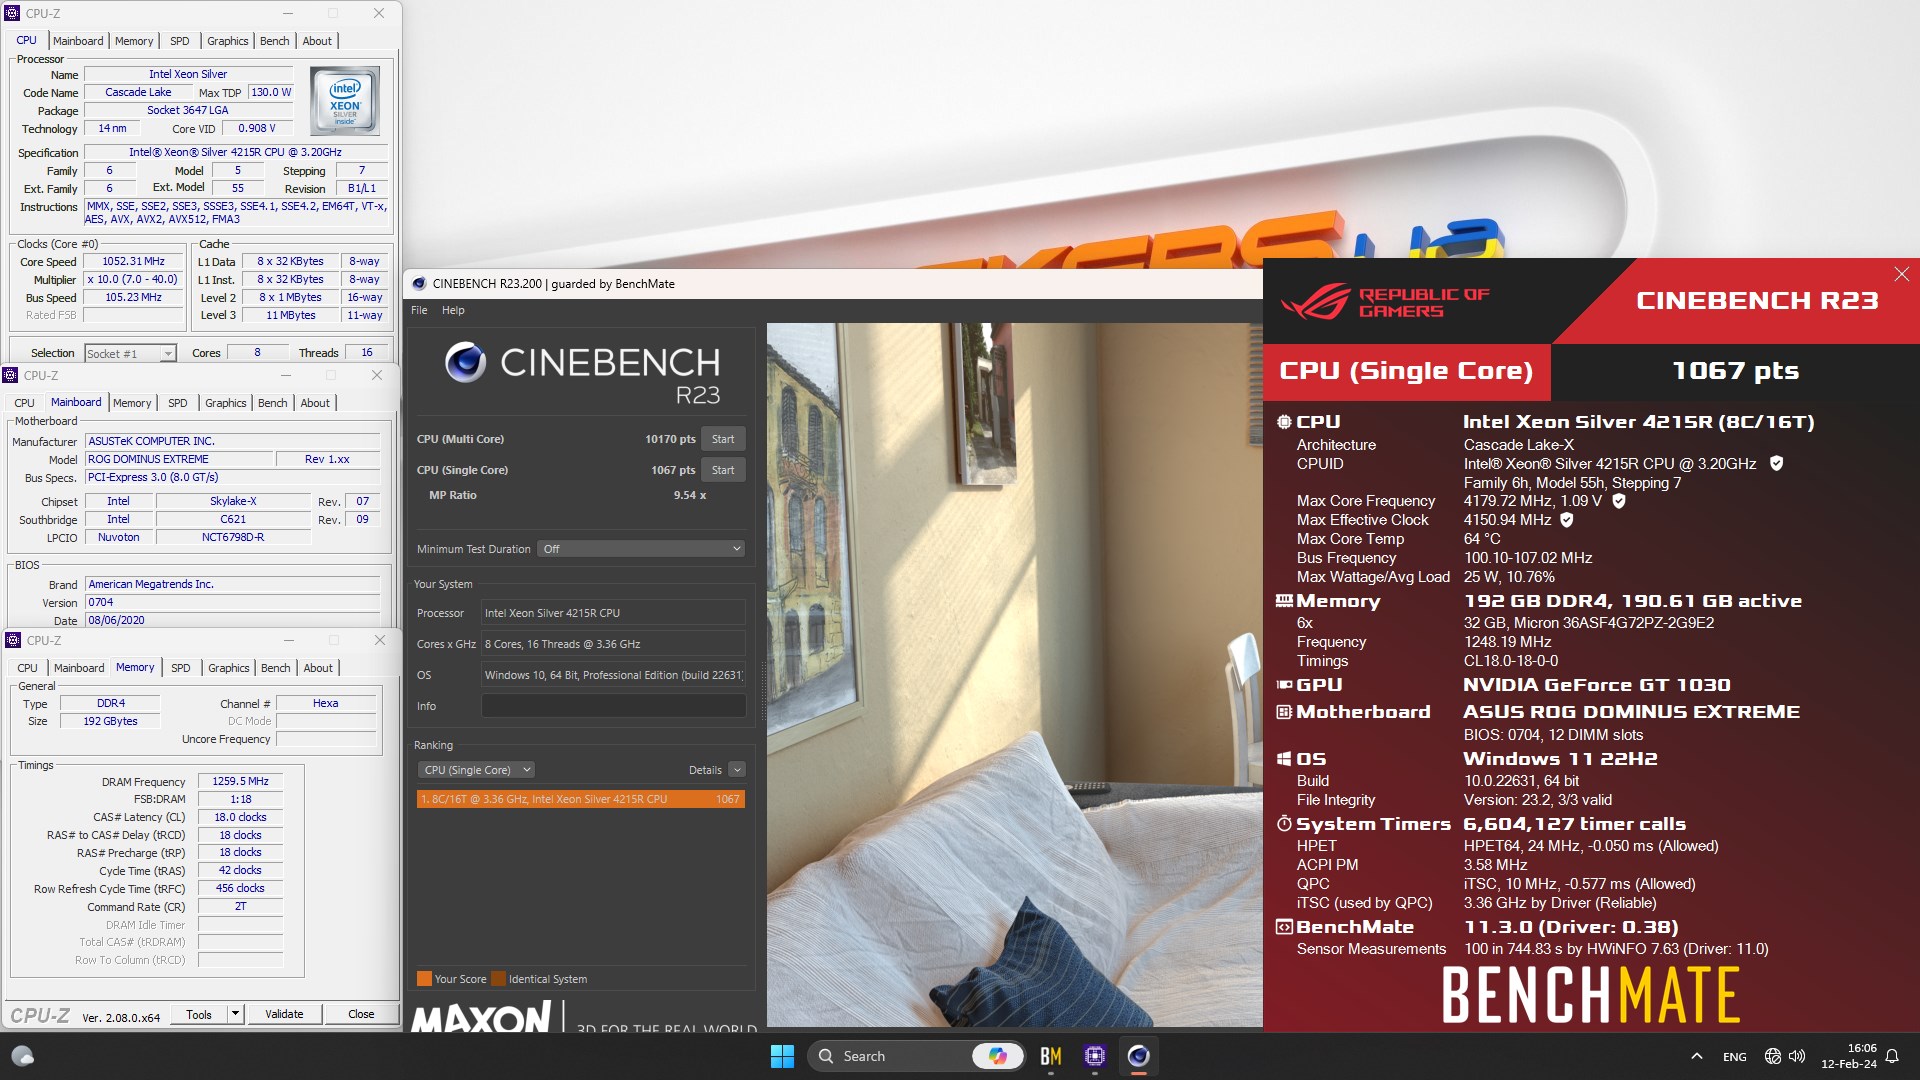Show hidden tray icons chevron
The height and width of the screenshot is (1080, 1920).
[x=1696, y=1056]
